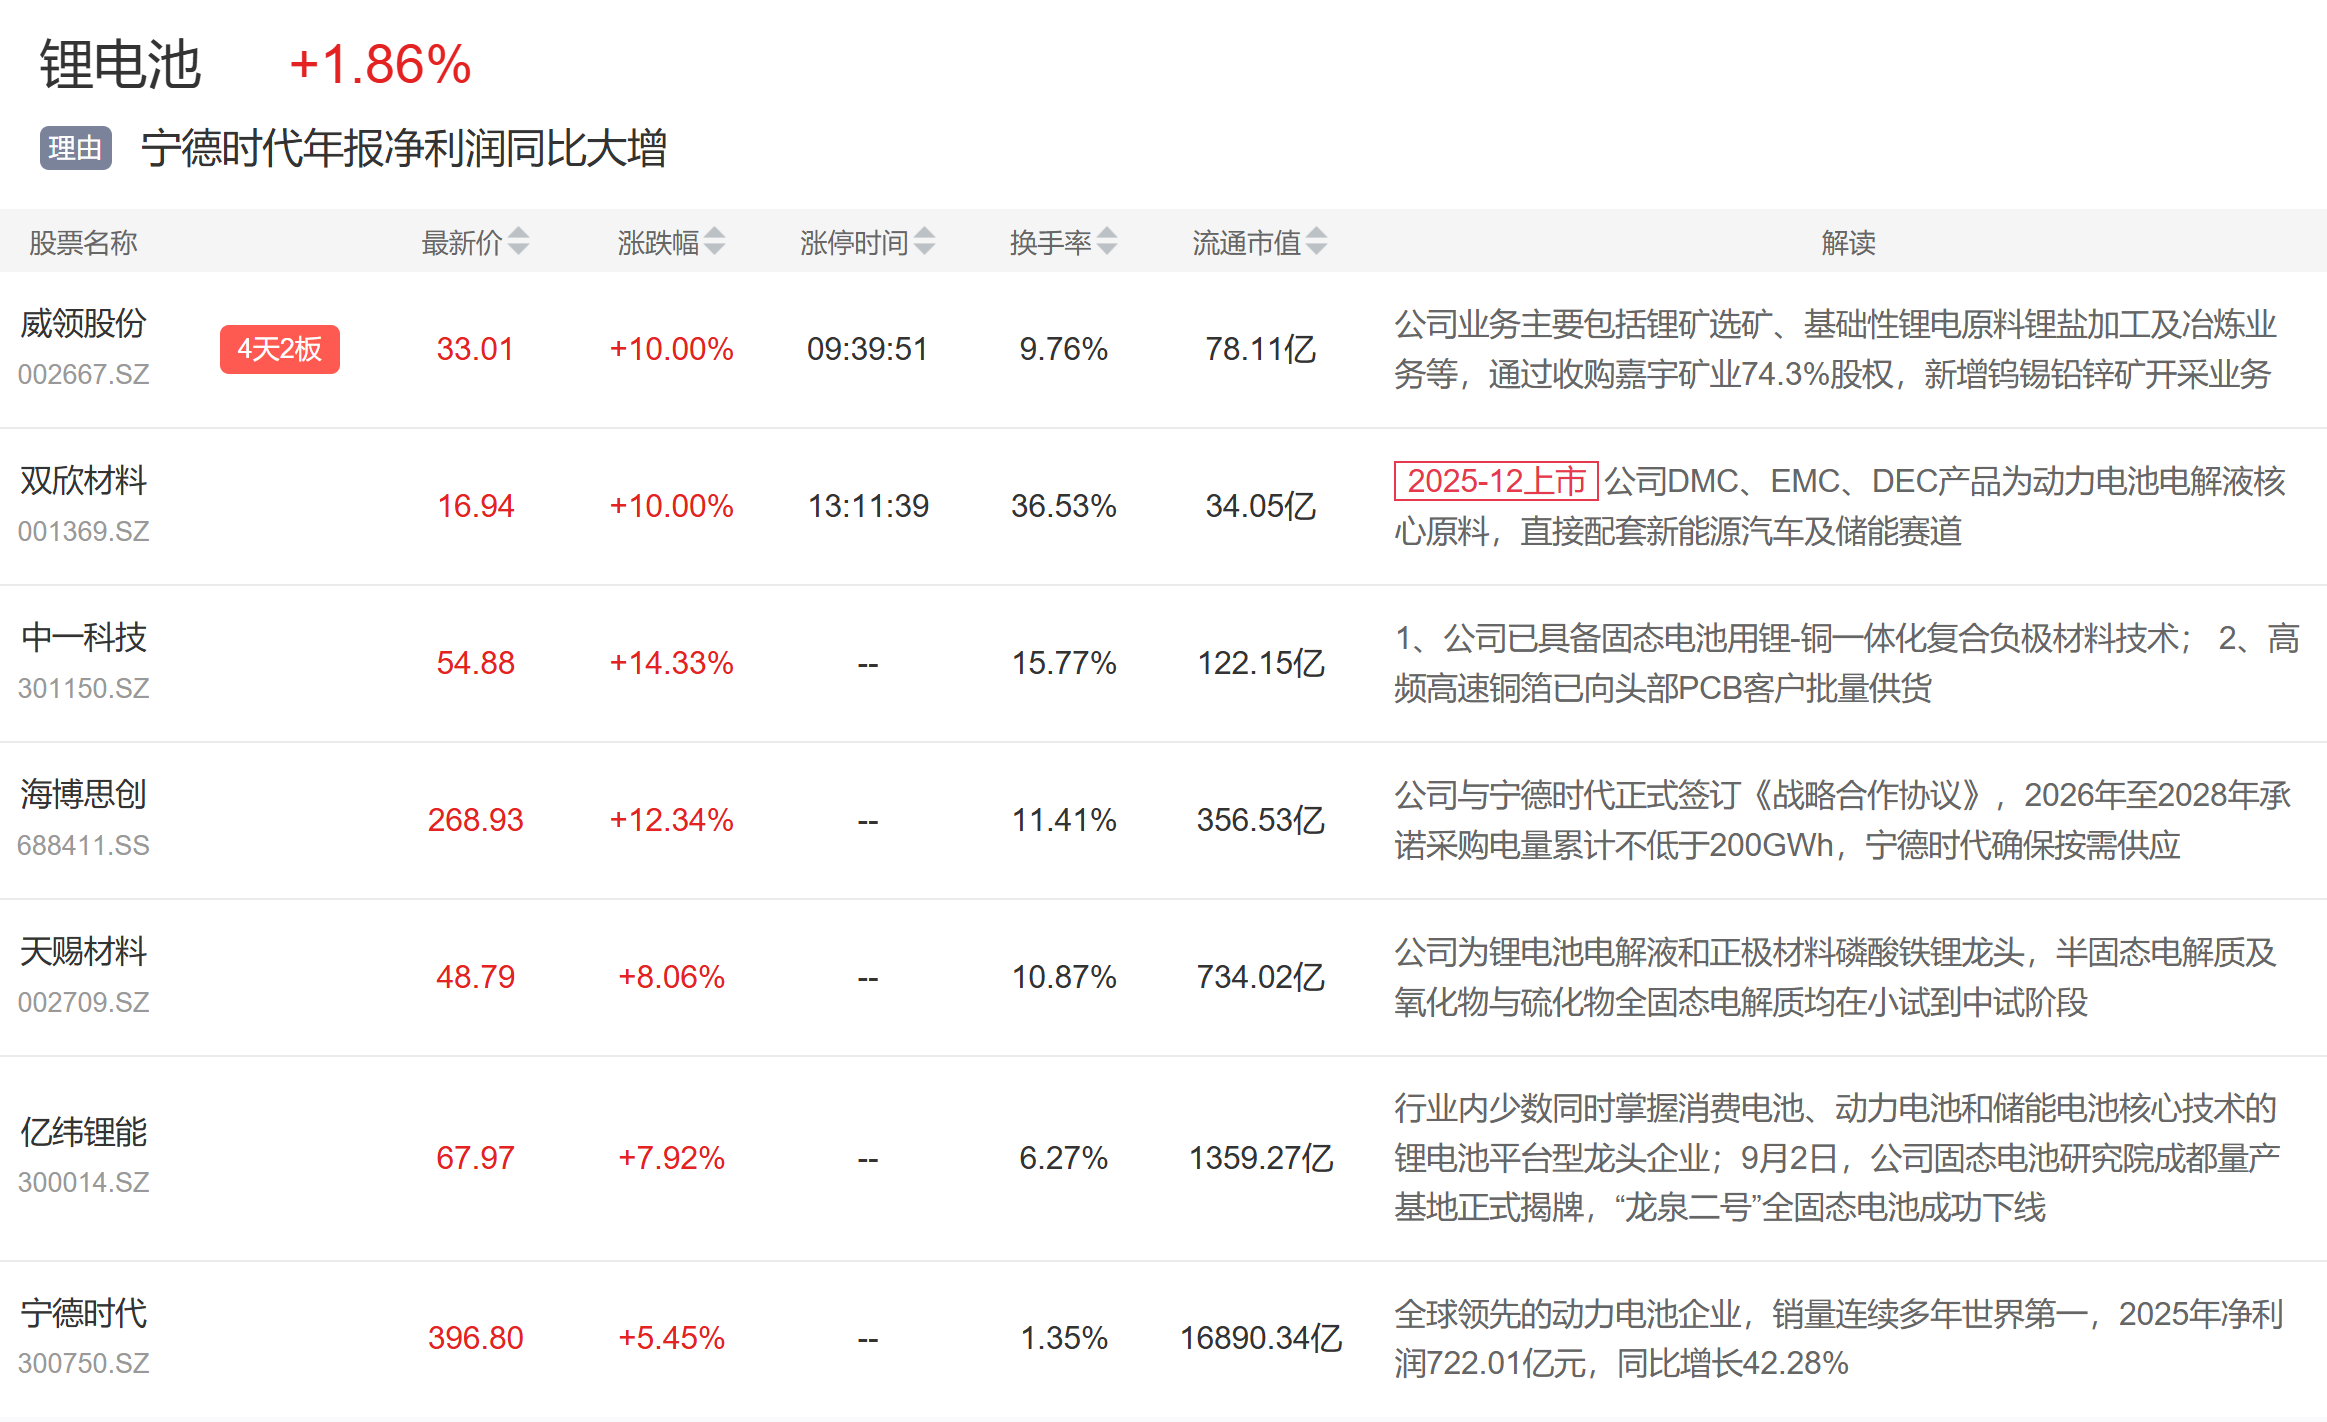
Task: Sort by 涨跌幅 column arrow icon
Action: pos(714,241)
